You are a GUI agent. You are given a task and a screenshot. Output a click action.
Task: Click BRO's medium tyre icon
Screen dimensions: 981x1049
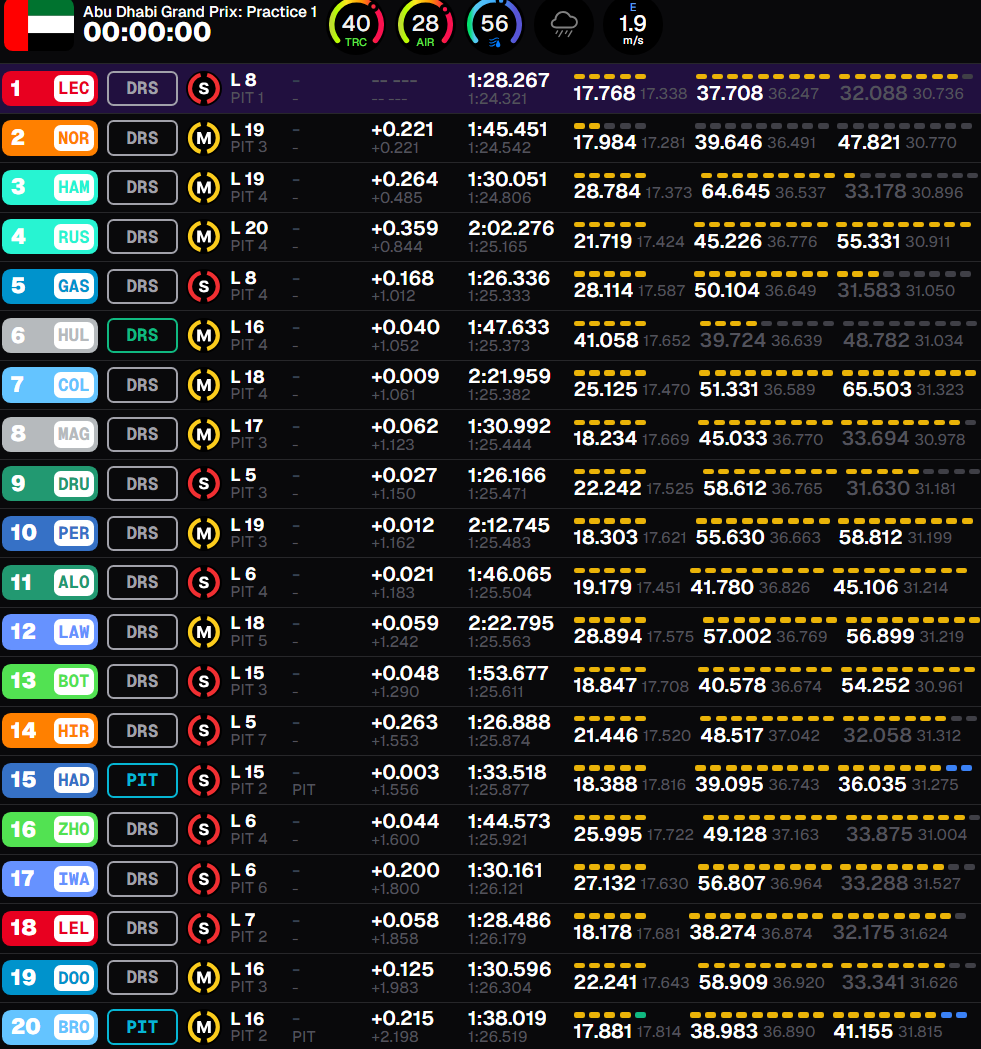204,1027
